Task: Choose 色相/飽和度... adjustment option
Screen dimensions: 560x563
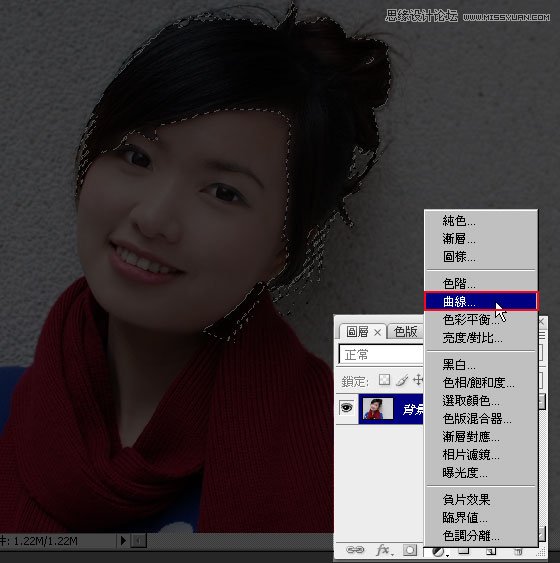Action: pos(481,383)
